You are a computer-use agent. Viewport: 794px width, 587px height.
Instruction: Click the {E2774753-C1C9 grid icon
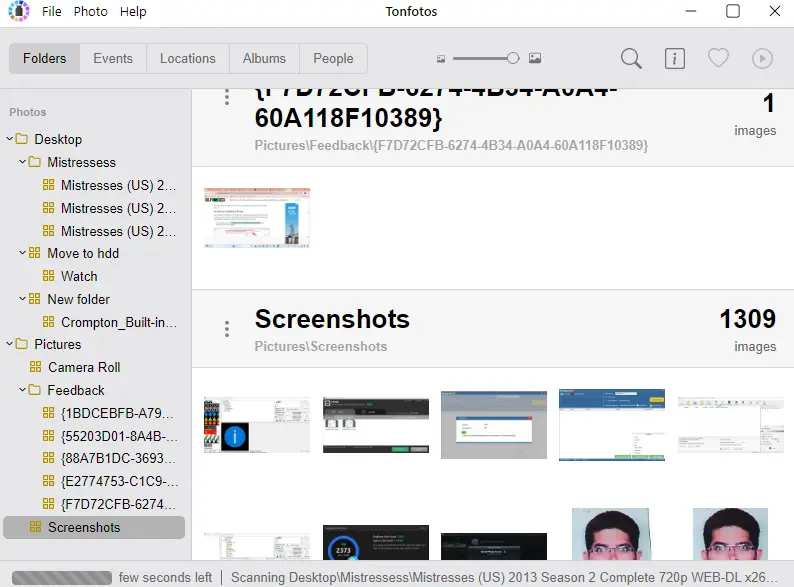pyautogui.click(x=48, y=481)
